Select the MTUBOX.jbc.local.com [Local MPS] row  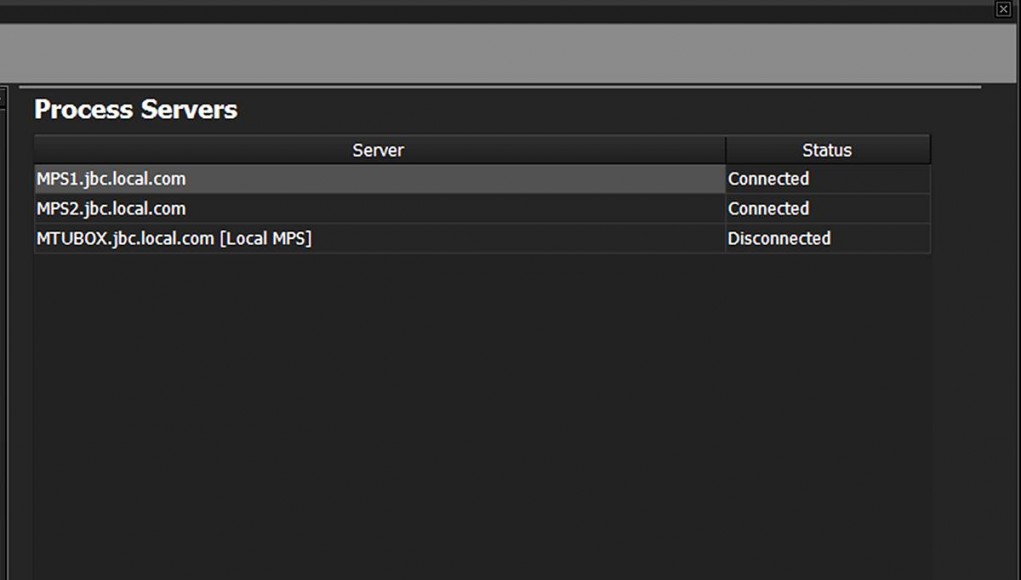380,239
